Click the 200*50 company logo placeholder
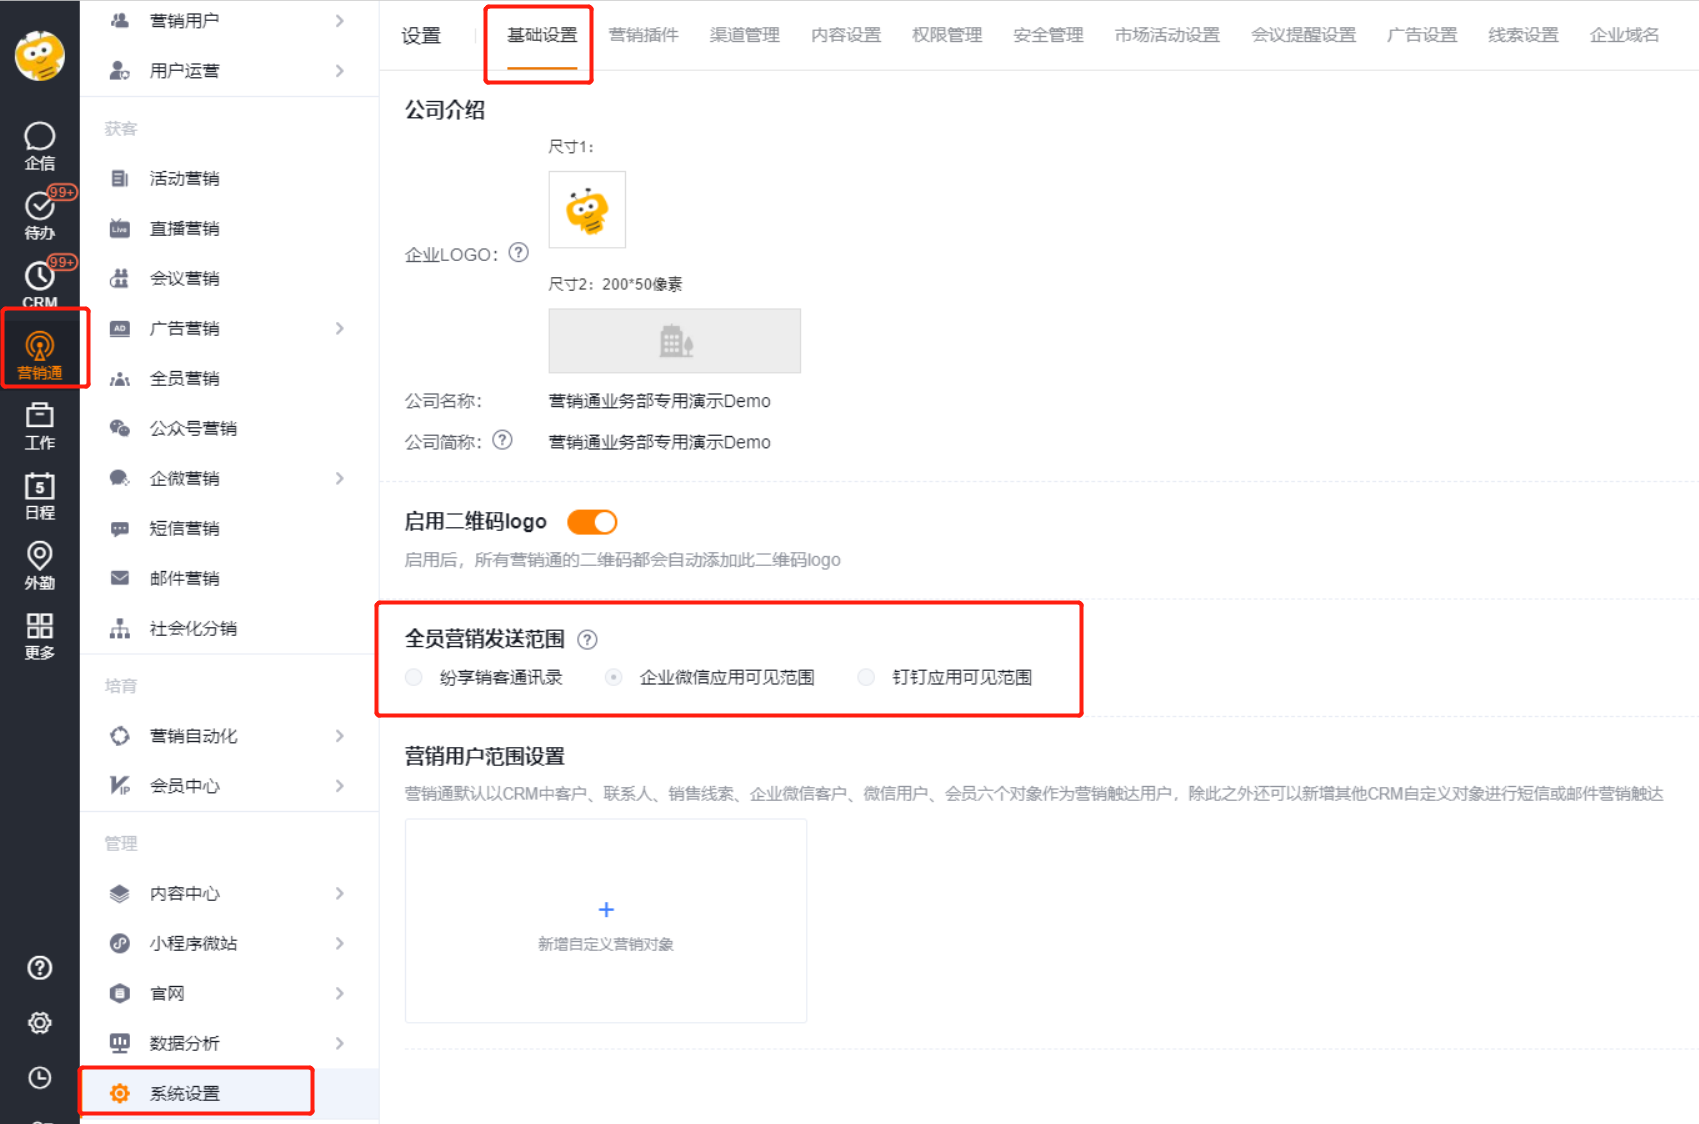The image size is (1699, 1124). 675,341
